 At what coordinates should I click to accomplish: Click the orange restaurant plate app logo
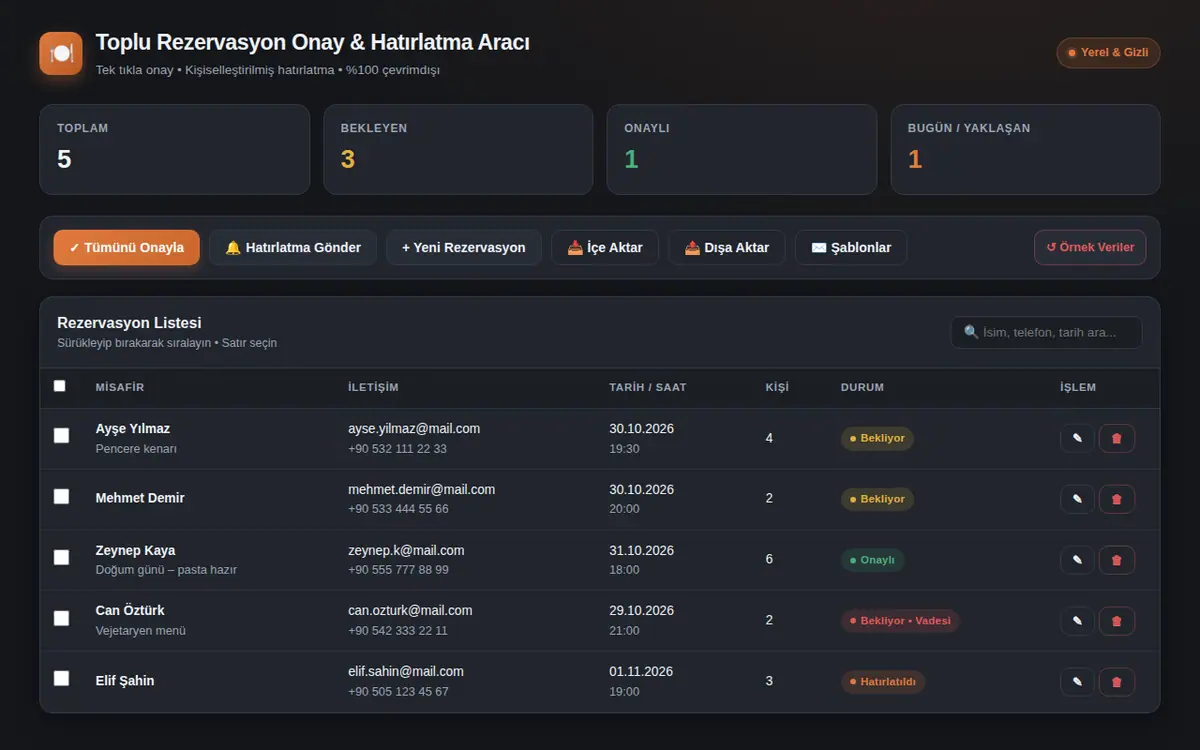click(61, 53)
